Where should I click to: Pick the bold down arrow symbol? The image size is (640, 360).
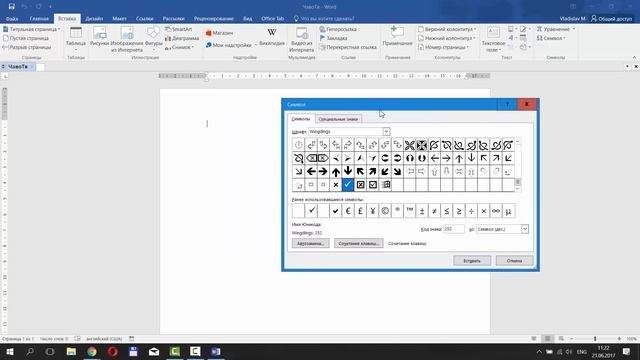(348, 171)
